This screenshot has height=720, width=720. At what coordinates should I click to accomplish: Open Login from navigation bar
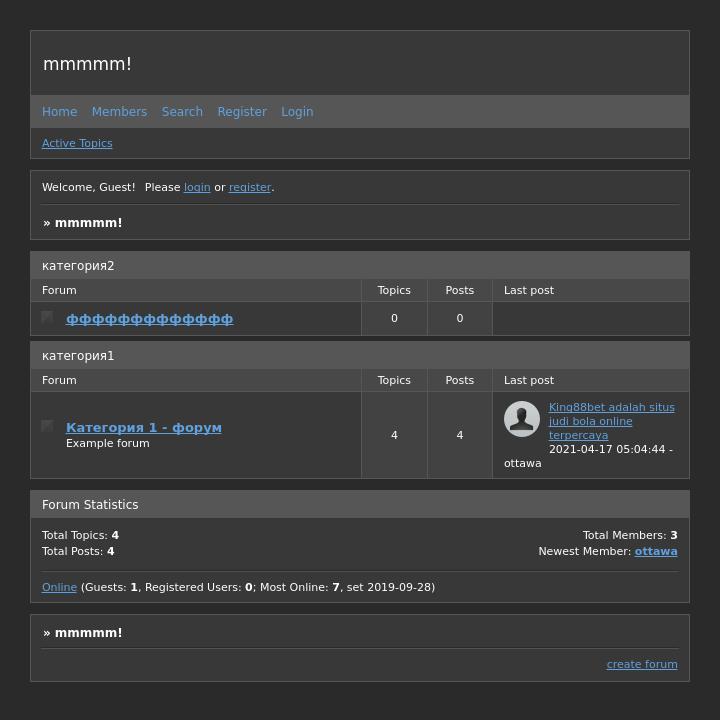click(297, 112)
